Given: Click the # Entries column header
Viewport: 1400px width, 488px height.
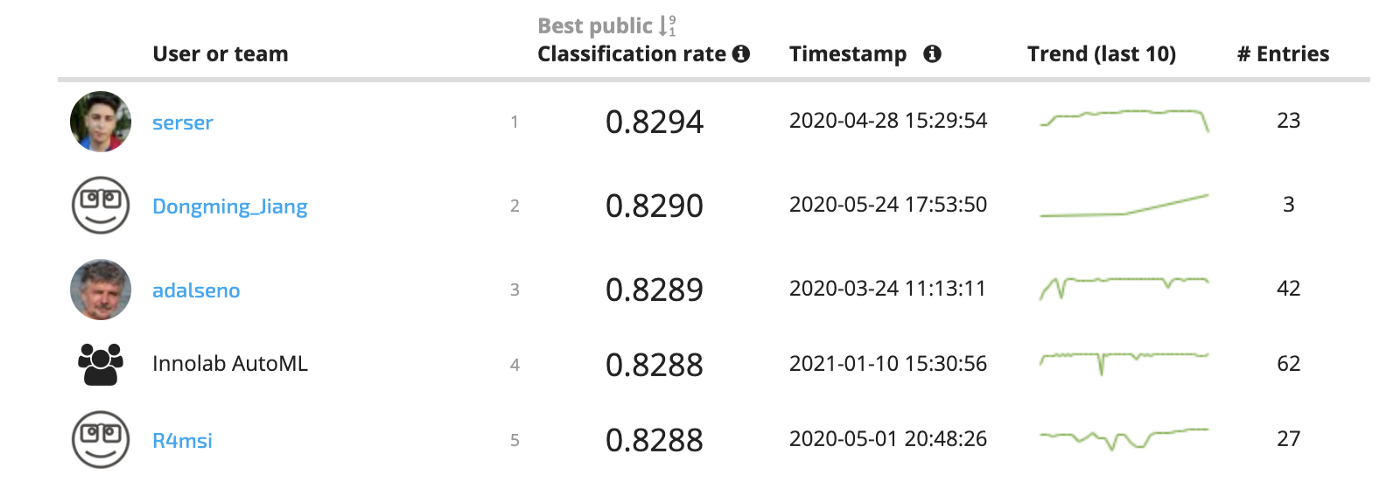Looking at the screenshot, I should (1283, 54).
